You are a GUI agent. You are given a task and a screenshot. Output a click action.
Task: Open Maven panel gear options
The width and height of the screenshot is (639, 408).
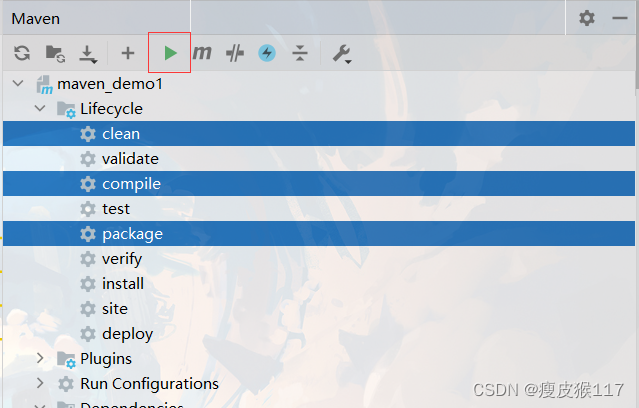pyautogui.click(x=587, y=18)
